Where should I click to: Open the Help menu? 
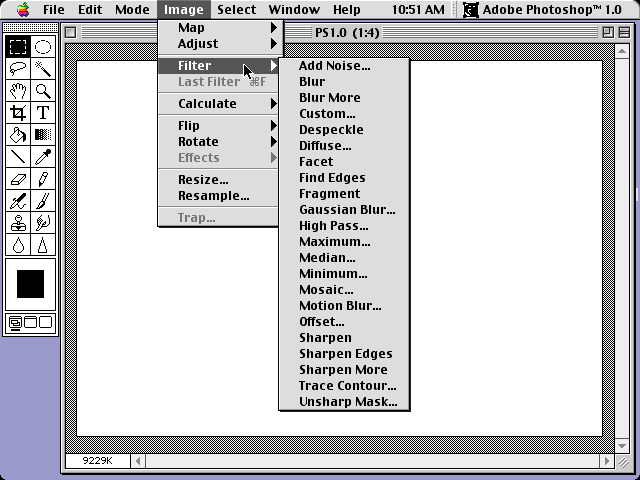[x=347, y=9]
